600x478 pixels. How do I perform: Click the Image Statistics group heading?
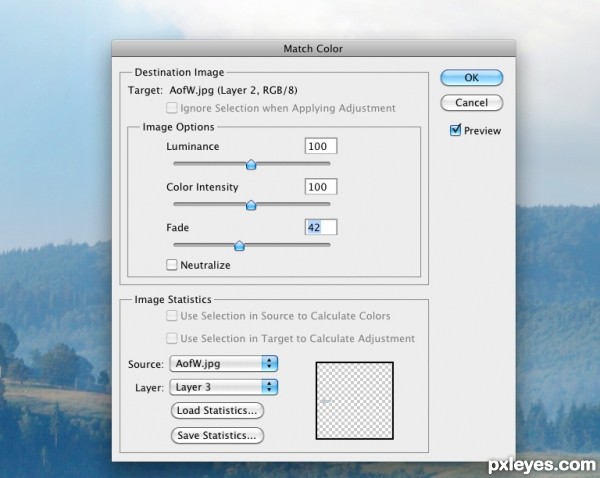point(173,299)
